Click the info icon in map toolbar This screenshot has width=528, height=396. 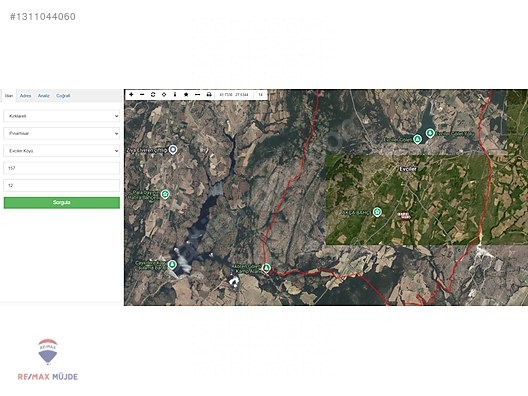click(175, 95)
